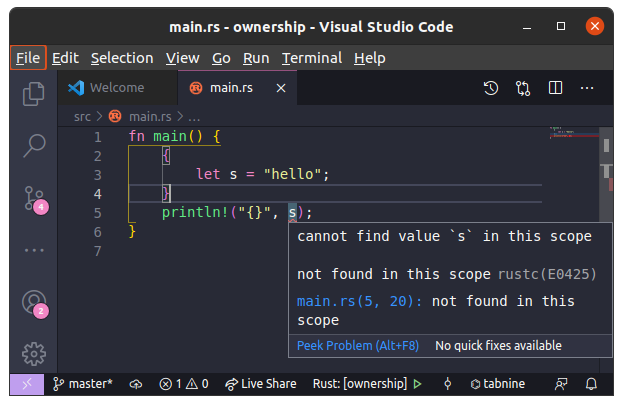Click line number 7 in gutter
Screen dimensions: 623x405
coord(97,251)
